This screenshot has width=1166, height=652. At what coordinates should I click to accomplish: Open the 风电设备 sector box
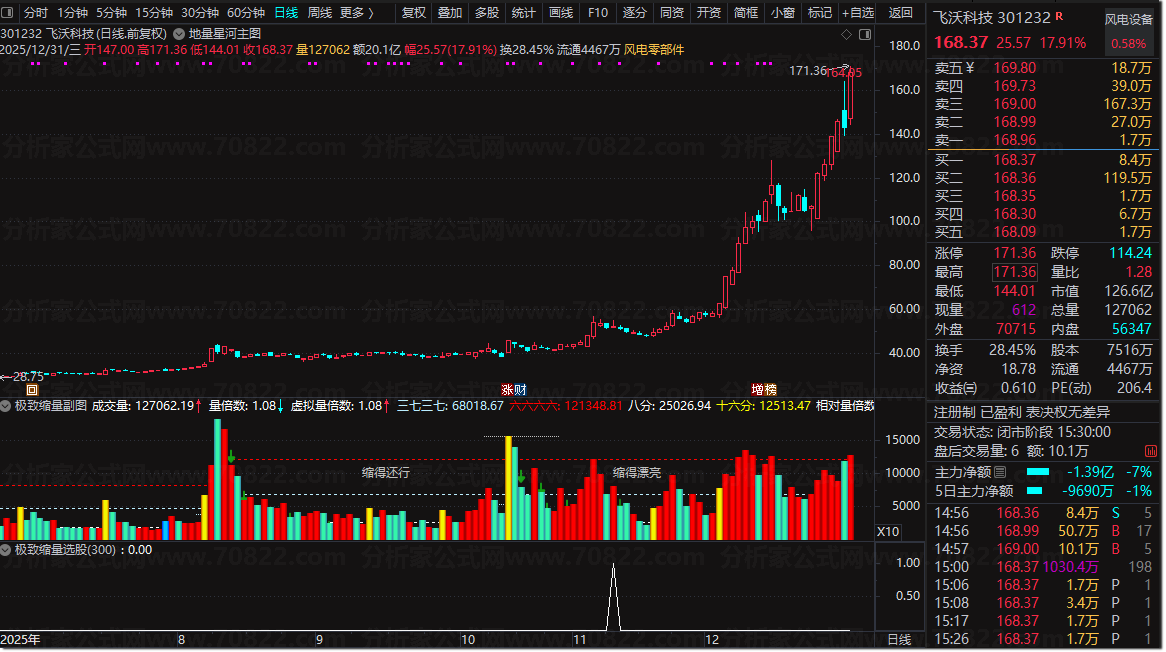[1128, 19]
